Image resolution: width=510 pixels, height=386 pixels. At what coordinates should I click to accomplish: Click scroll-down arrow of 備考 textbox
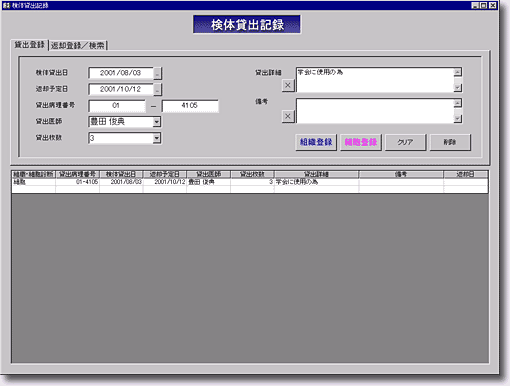[458, 118]
